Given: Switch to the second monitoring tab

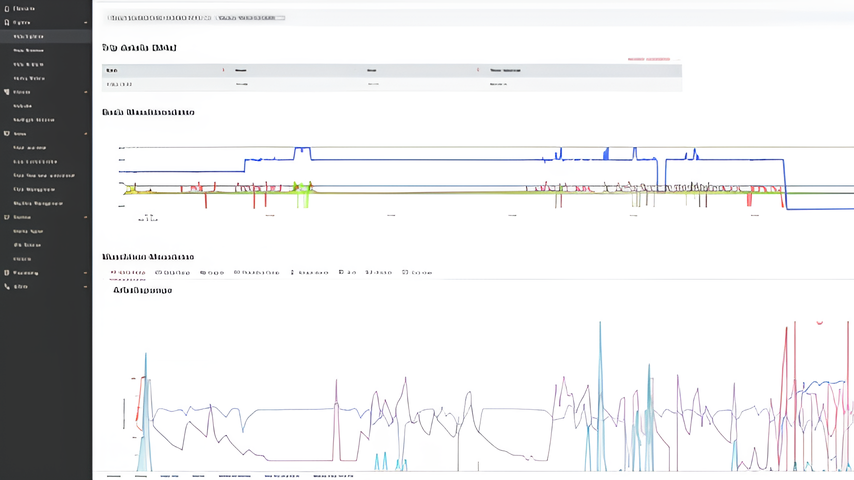Looking at the screenshot, I should (x=173, y=272).
